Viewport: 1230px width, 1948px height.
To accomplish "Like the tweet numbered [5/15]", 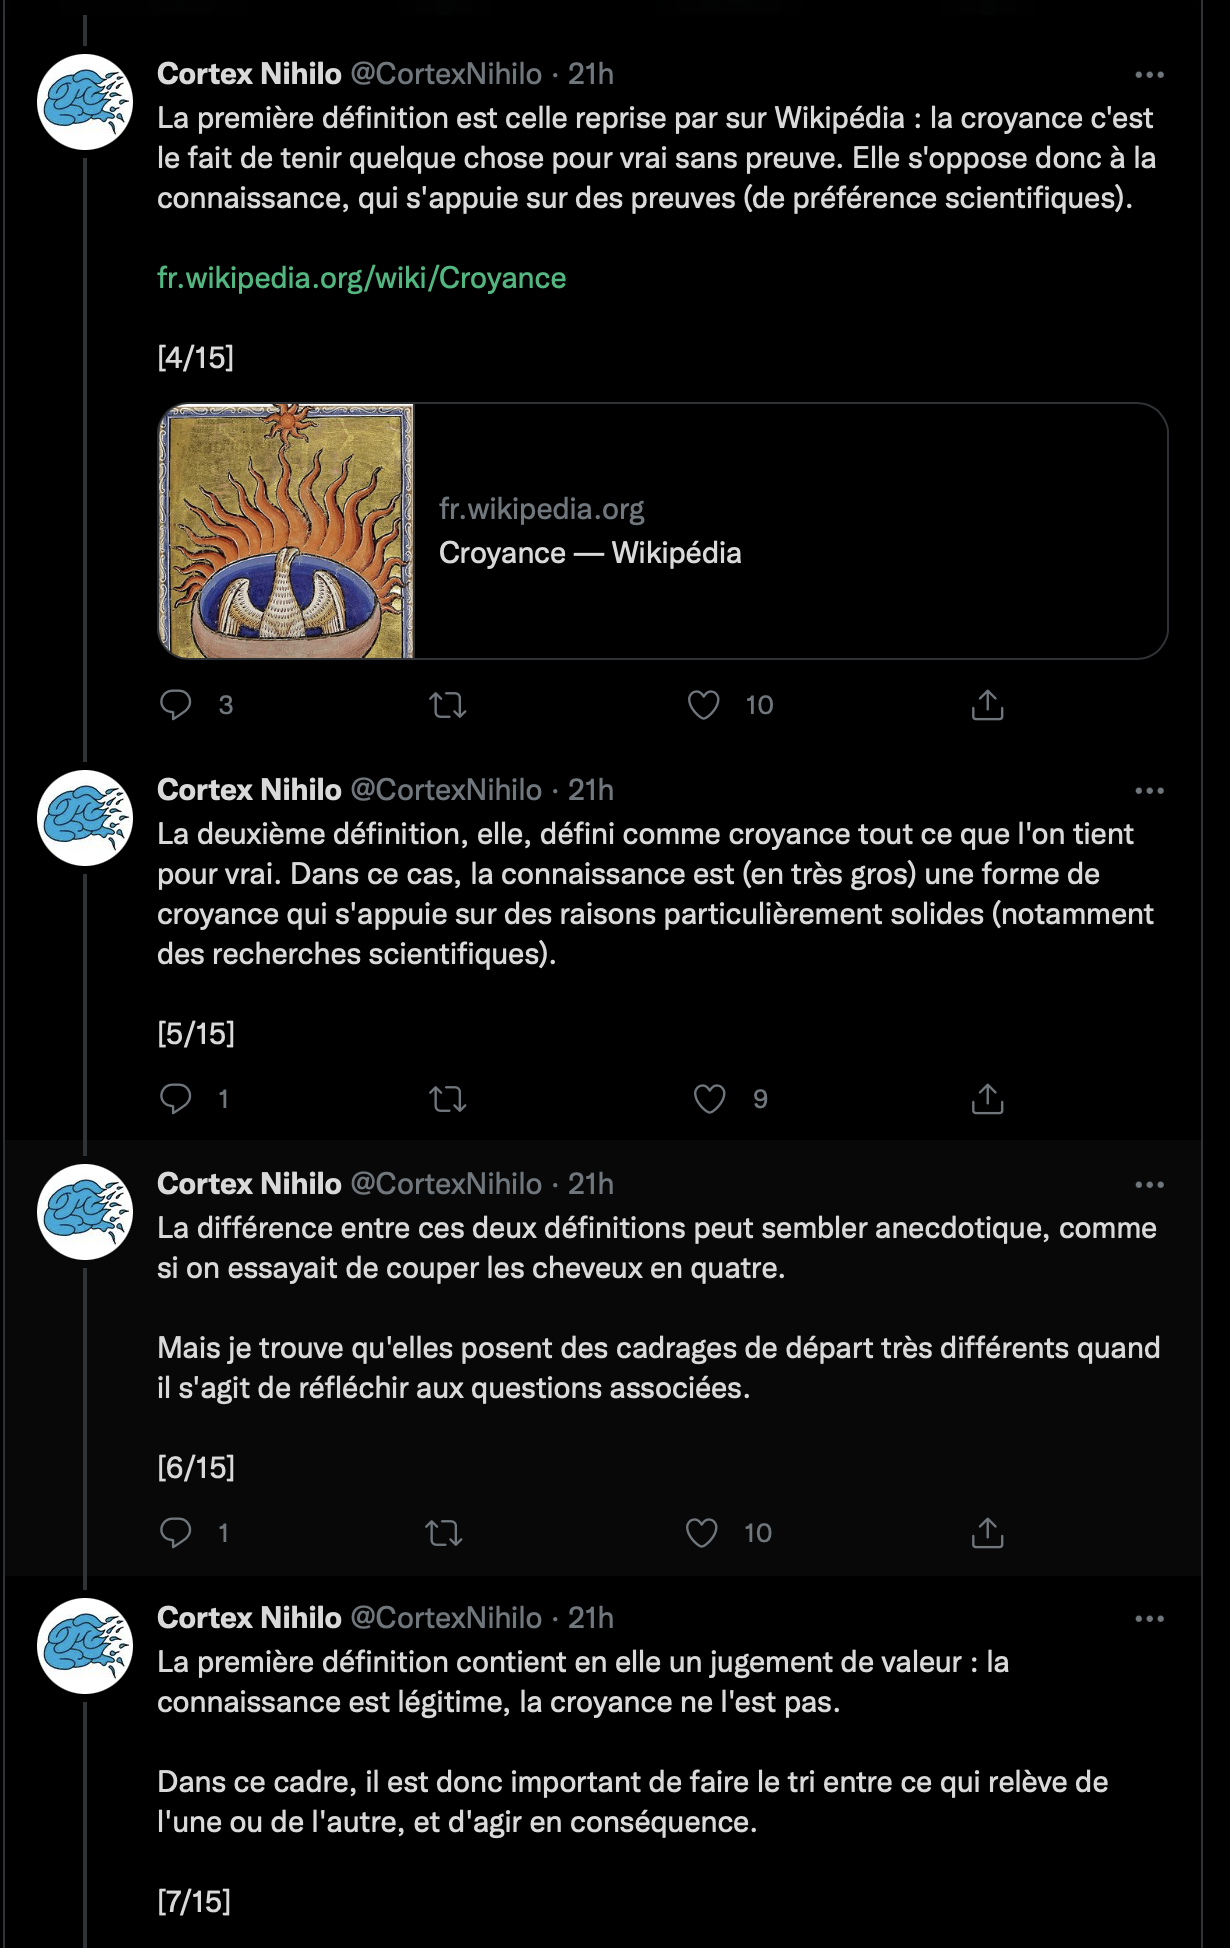I will pyautogui.click(x=710, y=1099).
